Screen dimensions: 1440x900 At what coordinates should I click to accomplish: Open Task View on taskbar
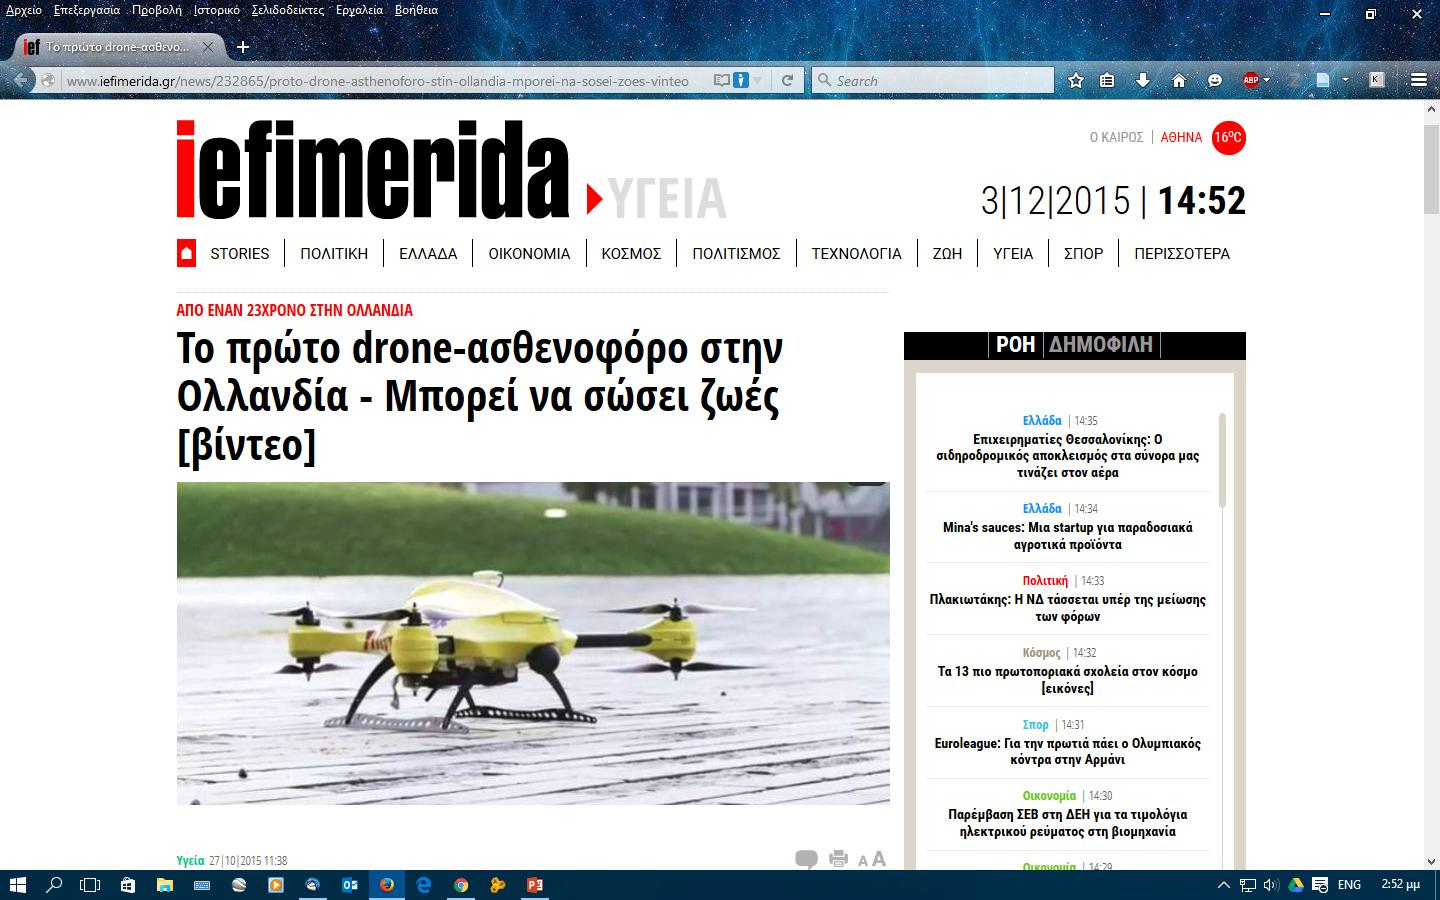(x=90, y=885)
